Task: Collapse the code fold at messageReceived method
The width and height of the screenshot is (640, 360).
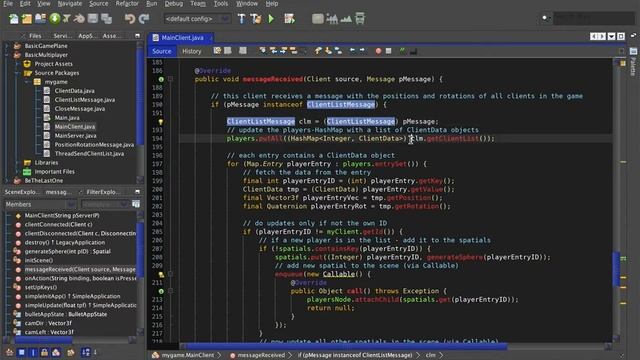Action: (x=170, y=79)
